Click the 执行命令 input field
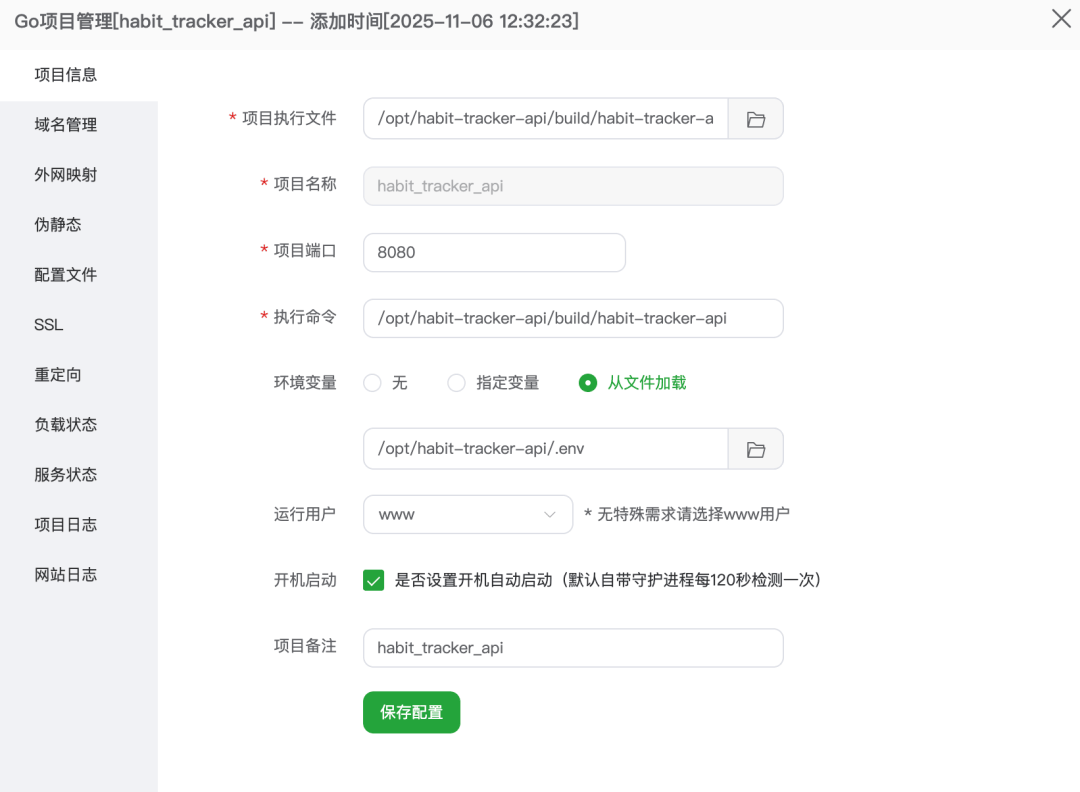The image size is (1080, 792). (x=573, y=319)
